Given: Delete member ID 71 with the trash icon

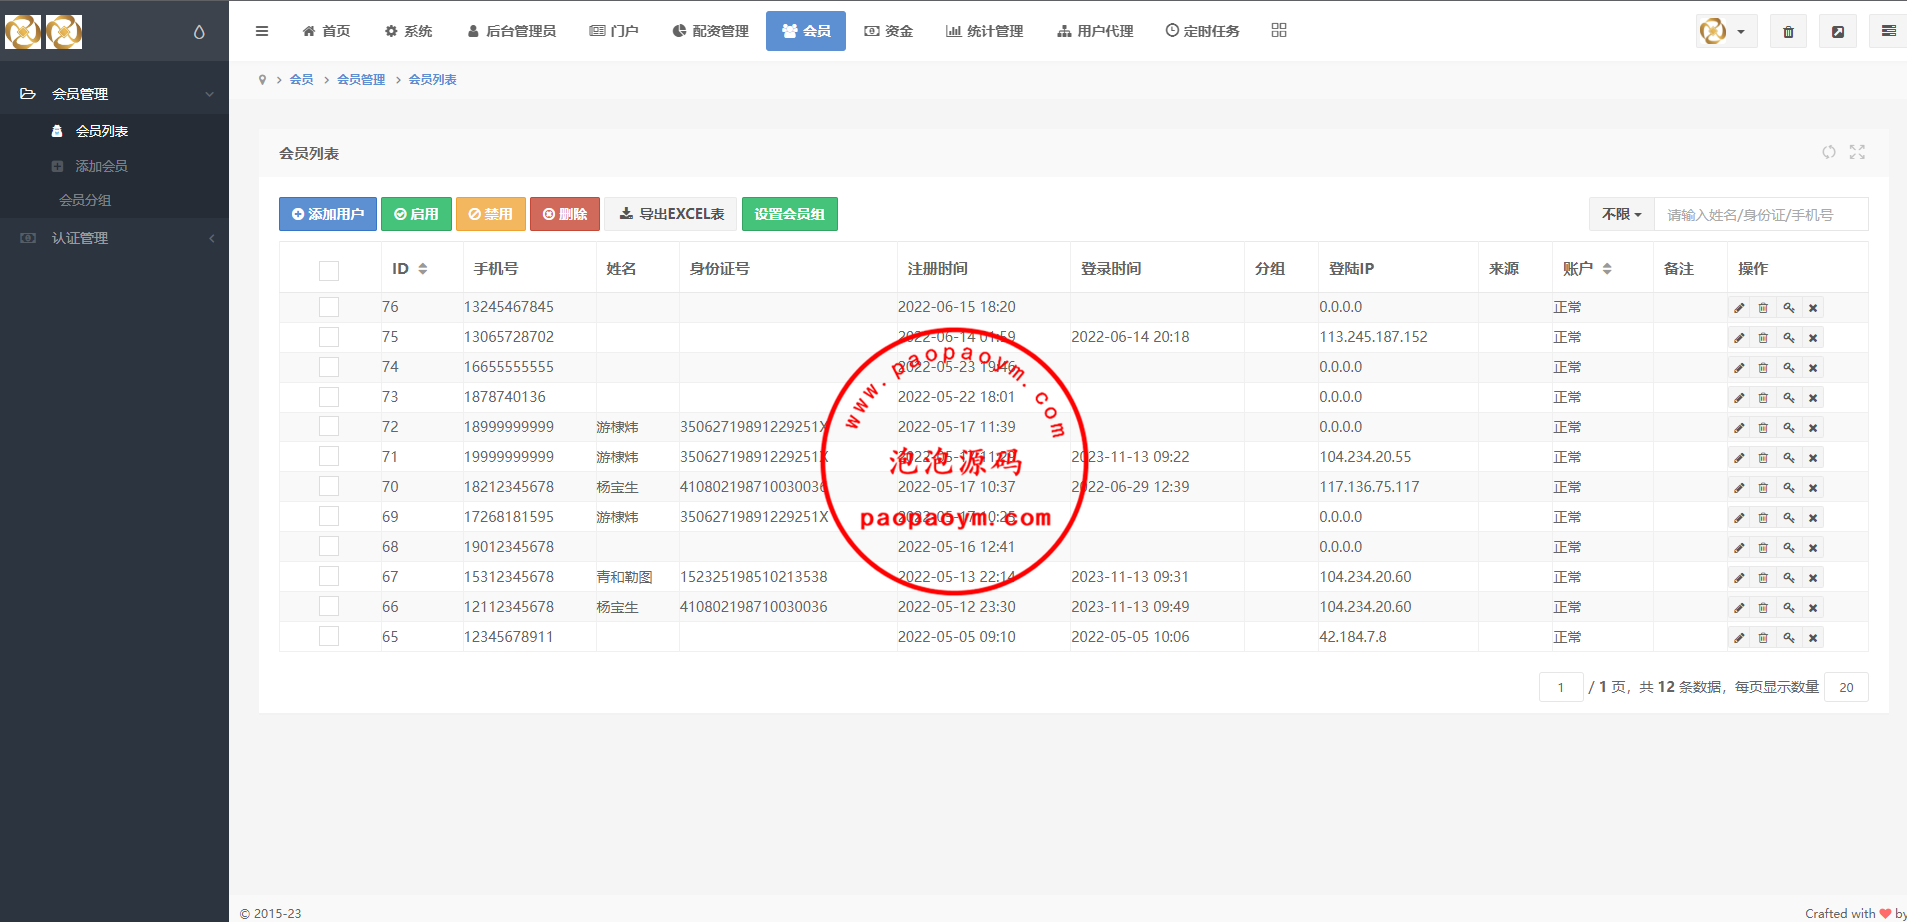Looking at the screenshot, I should pos(1763,458).
